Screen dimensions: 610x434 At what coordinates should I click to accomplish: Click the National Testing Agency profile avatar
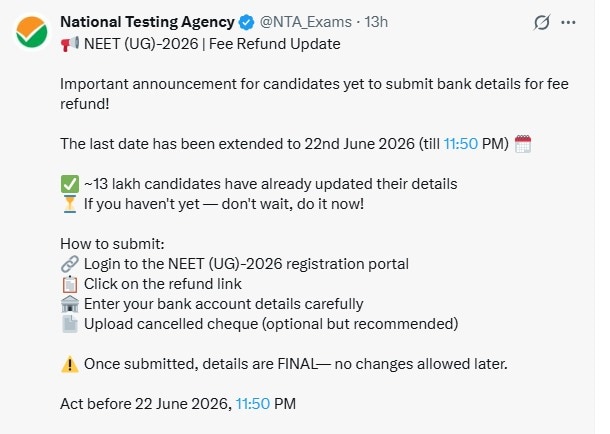pos(32,32)
